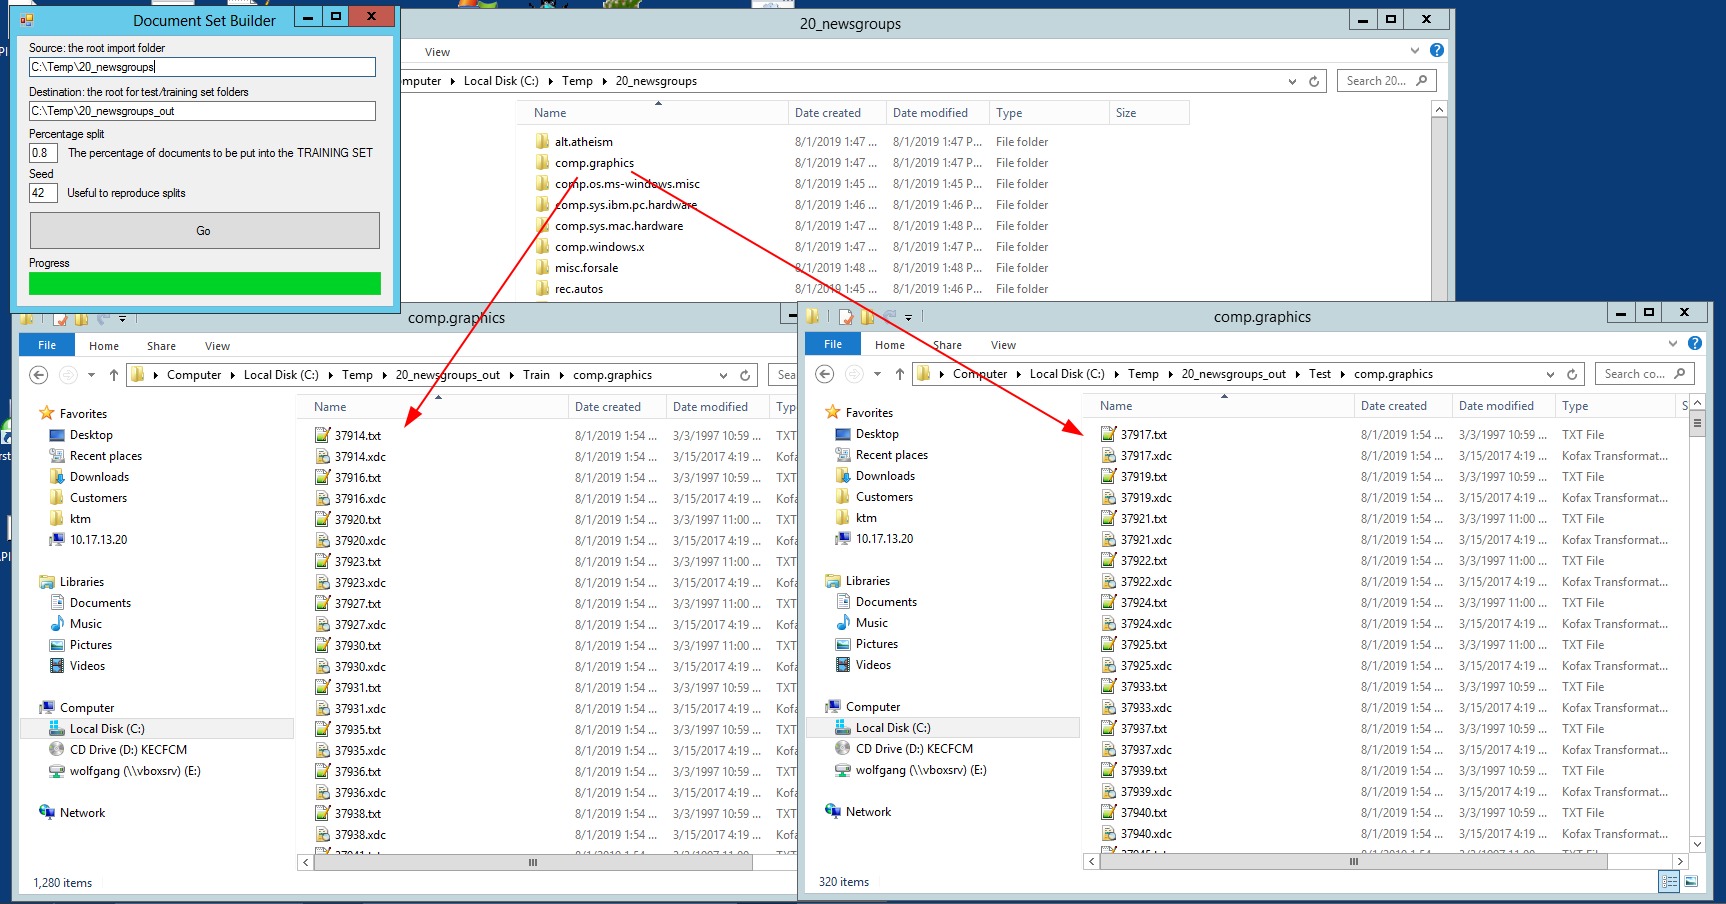Viewport: 1726px width, 904px height.
Task: Switch to details view in the Test window
Action: [x=1668, y=881]
